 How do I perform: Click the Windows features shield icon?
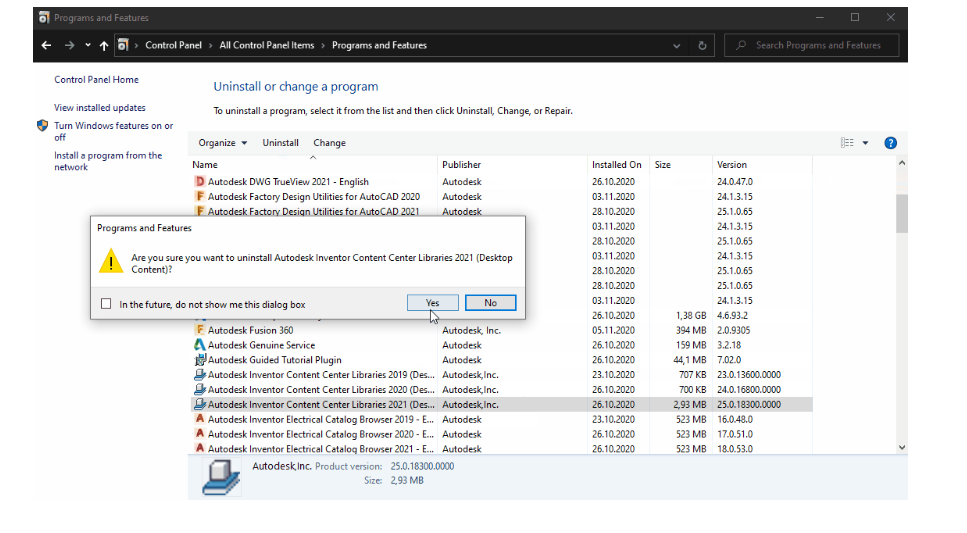click(x=42, y=126)
